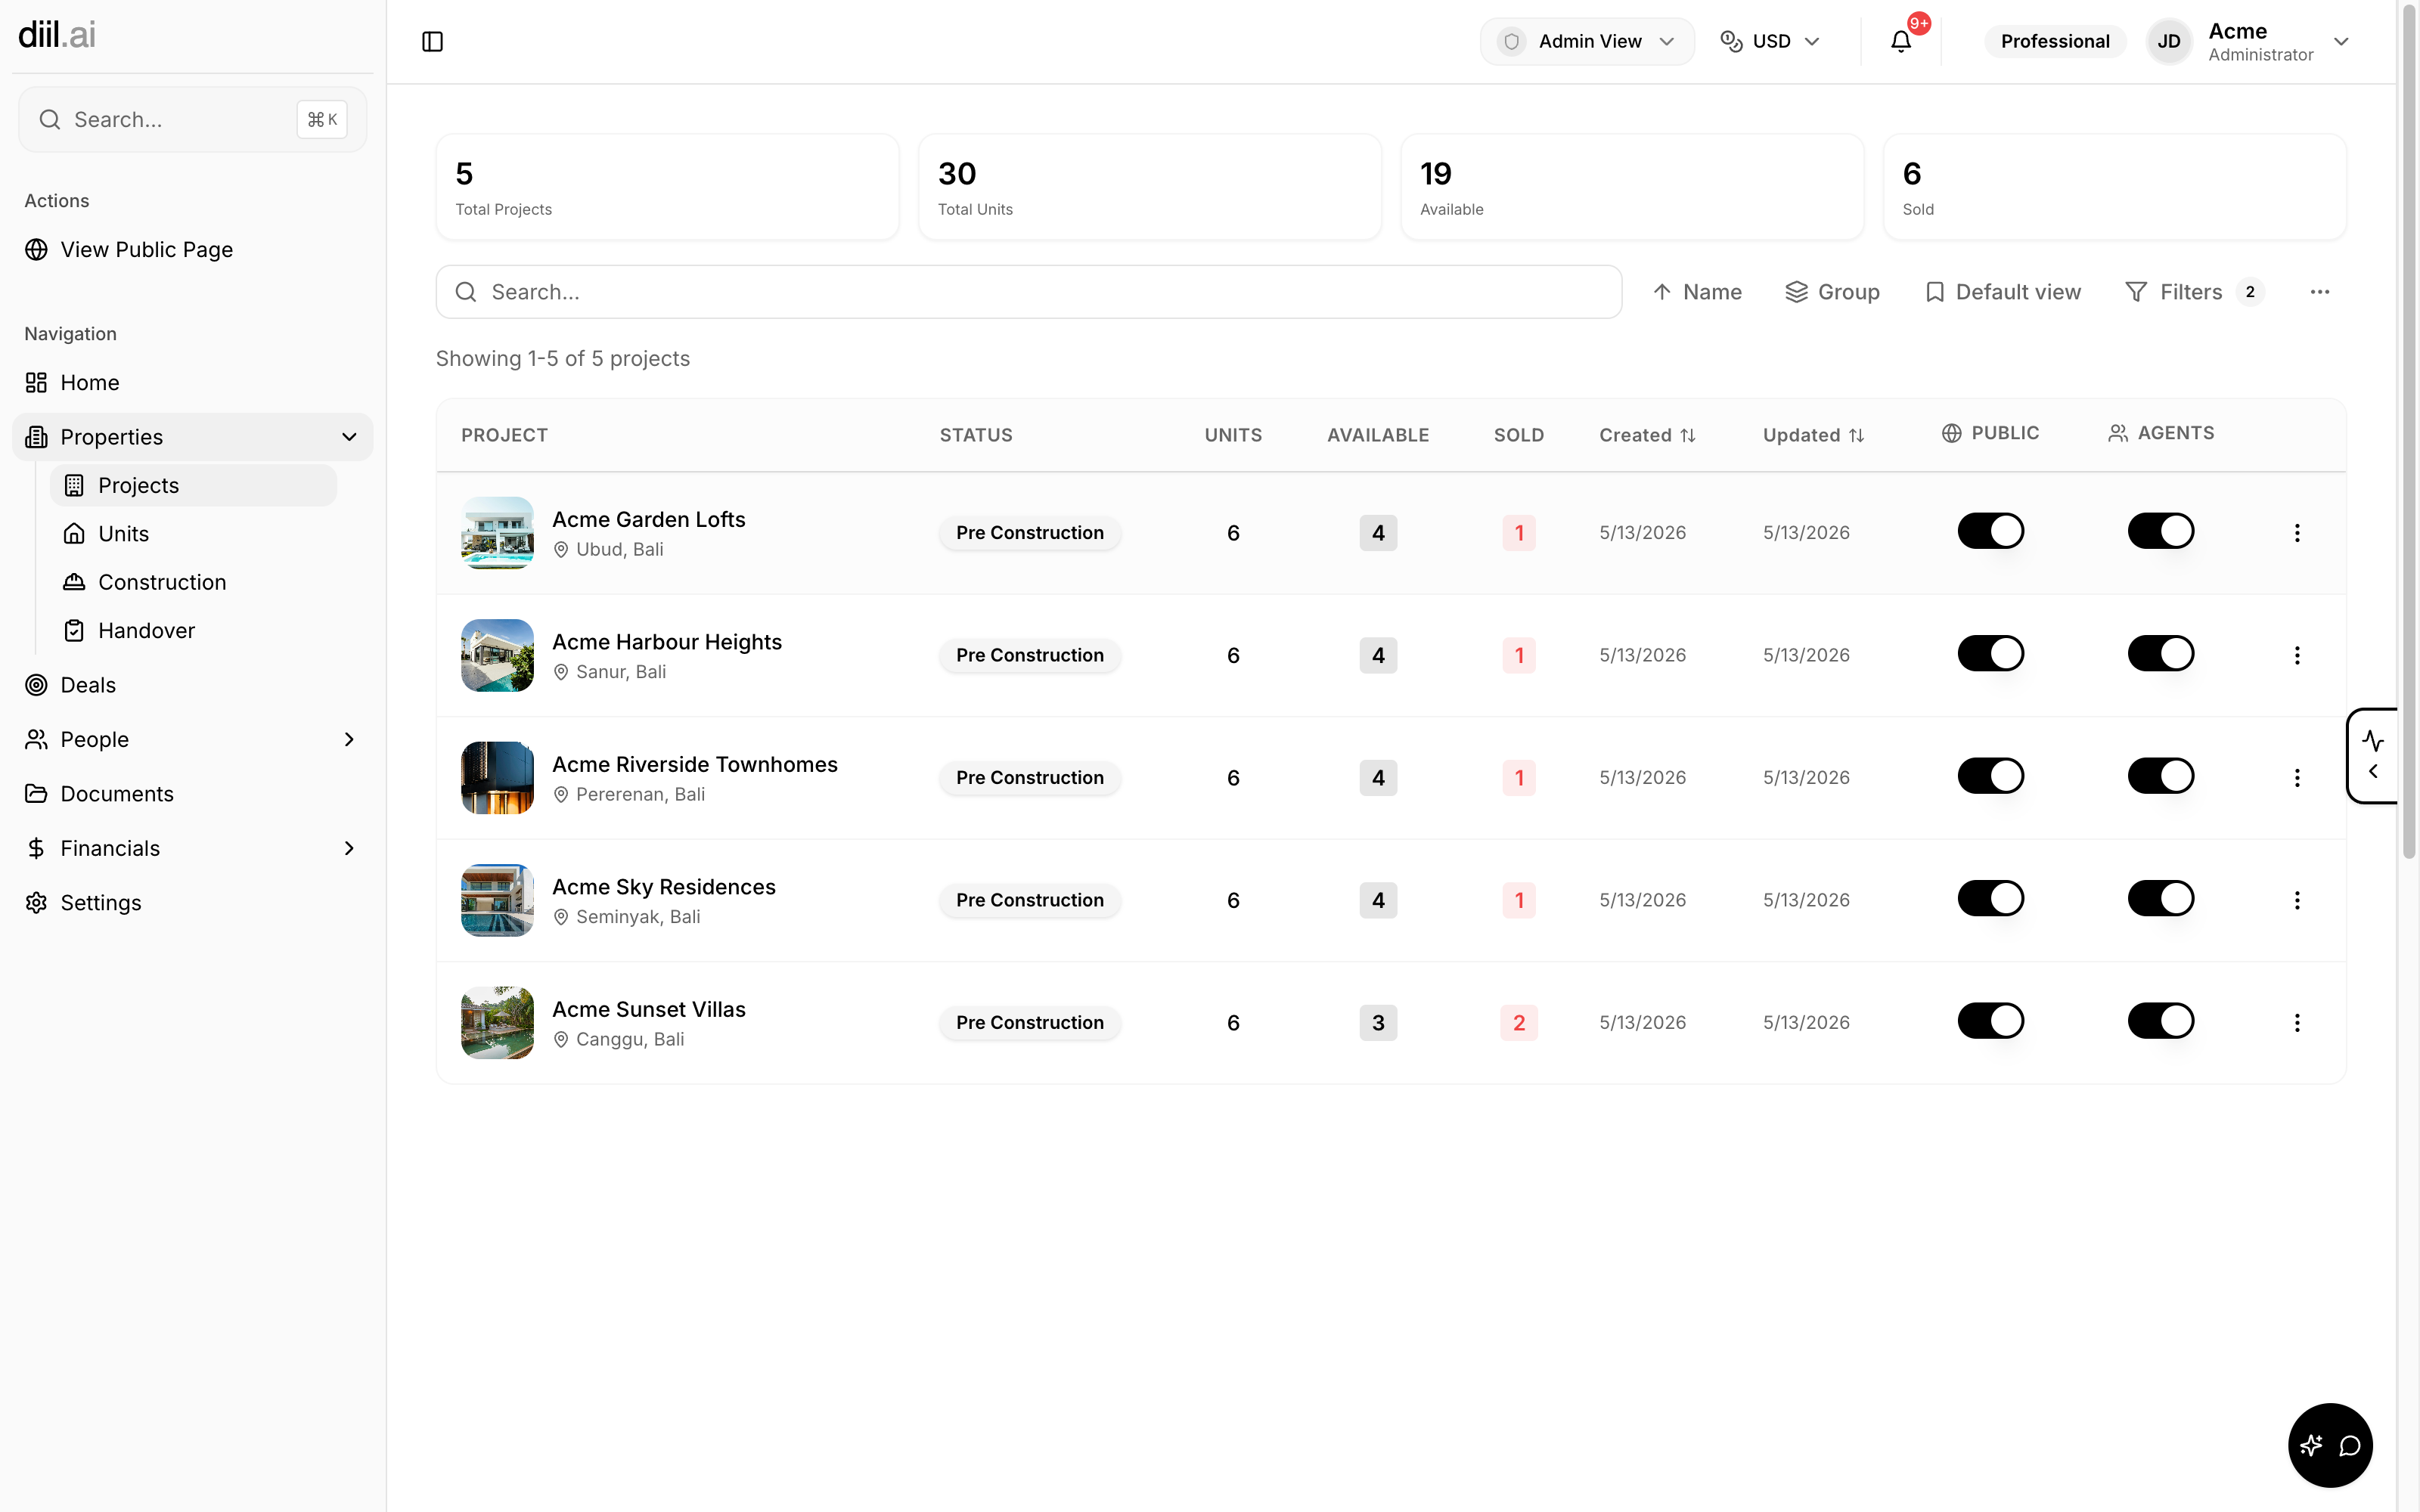Toggle Agents switch for Acme Sky Residences

pos(2160,898)
